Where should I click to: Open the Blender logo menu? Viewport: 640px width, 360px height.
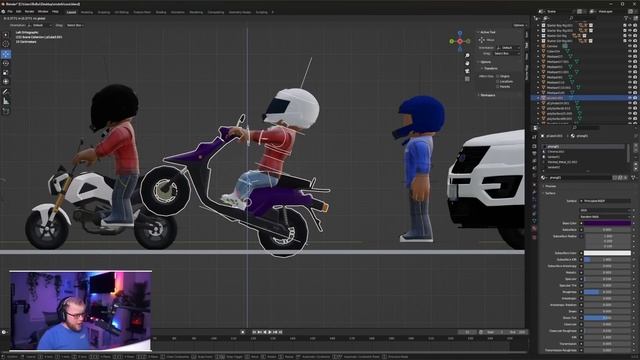(x=3, y=12)
